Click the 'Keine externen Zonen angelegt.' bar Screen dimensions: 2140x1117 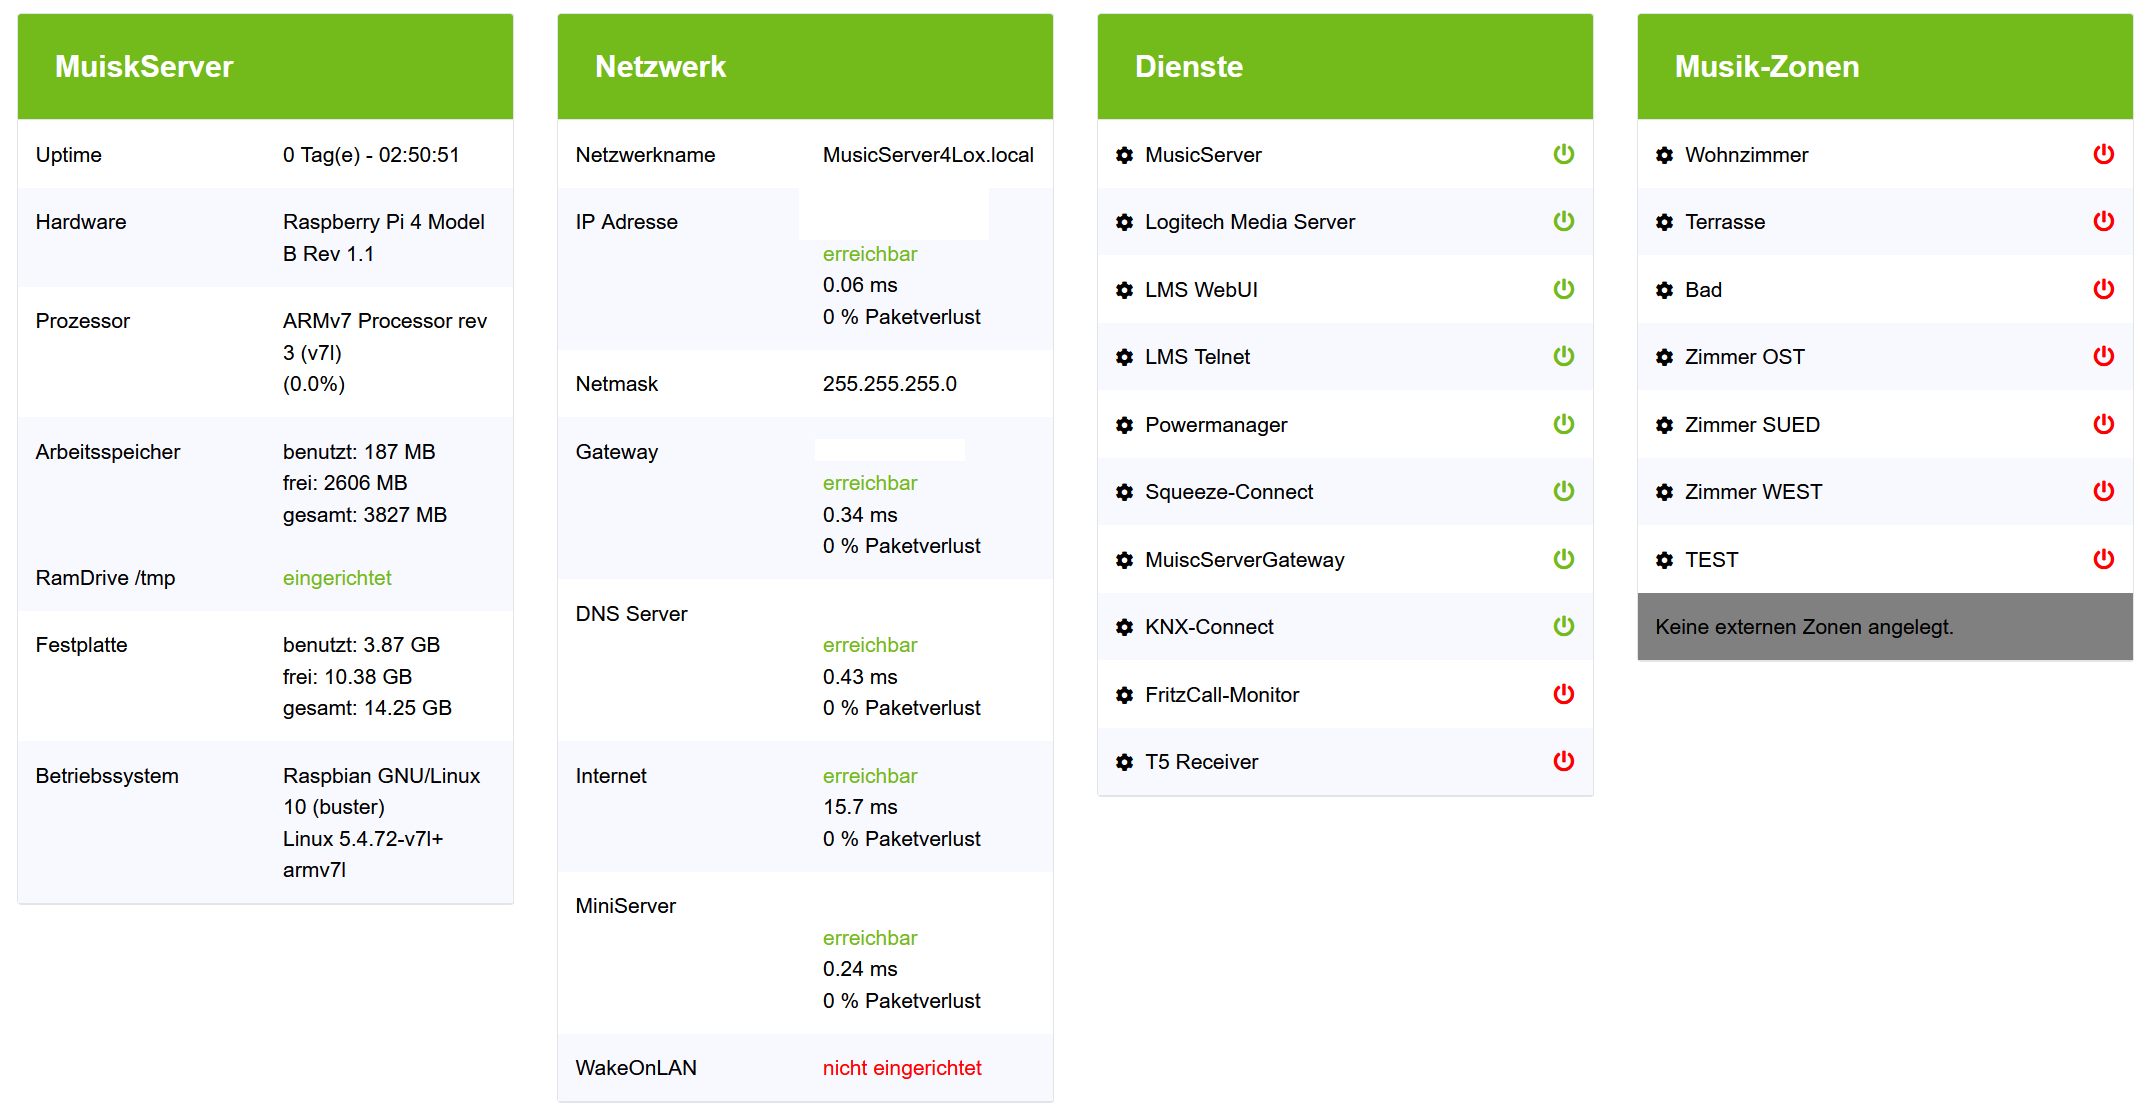coord(1884,627)
